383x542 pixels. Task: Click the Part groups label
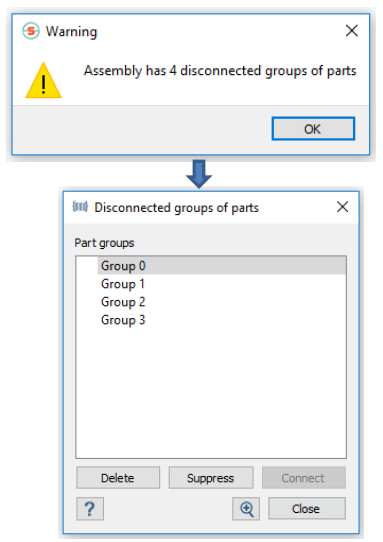(104, 243)
